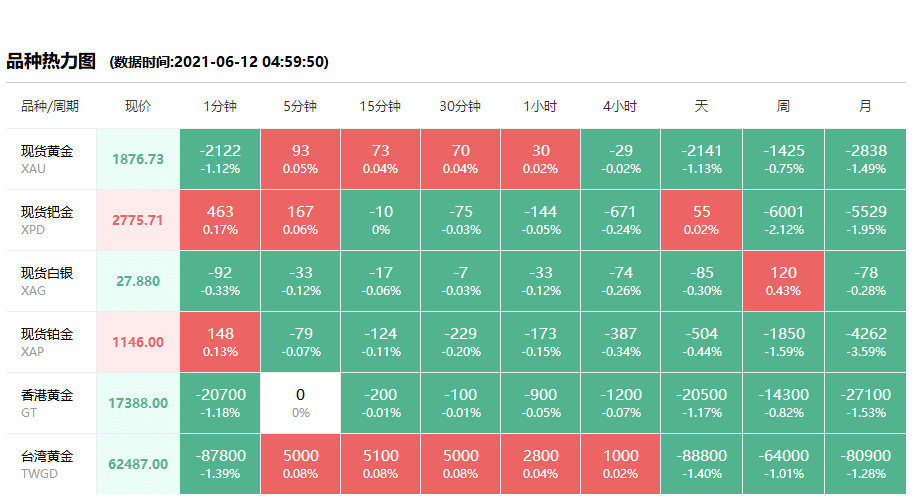This screenshot has height=504, width=913.
Task: Click the 1876.73 current price cell
Action: pyautogui.click(x=138, y=159)
